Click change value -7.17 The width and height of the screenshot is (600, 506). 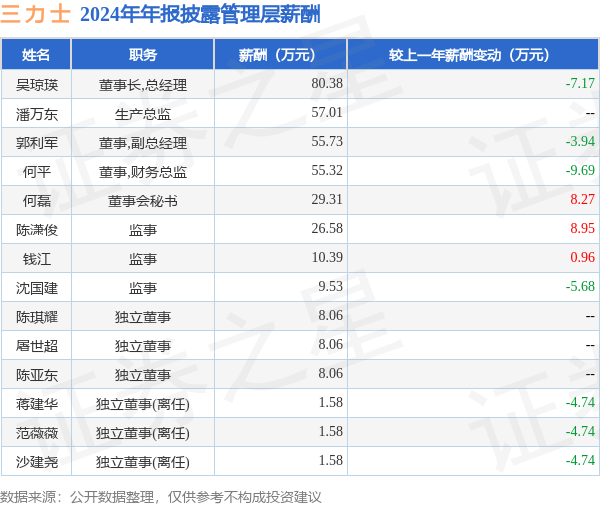click(580, 83)
